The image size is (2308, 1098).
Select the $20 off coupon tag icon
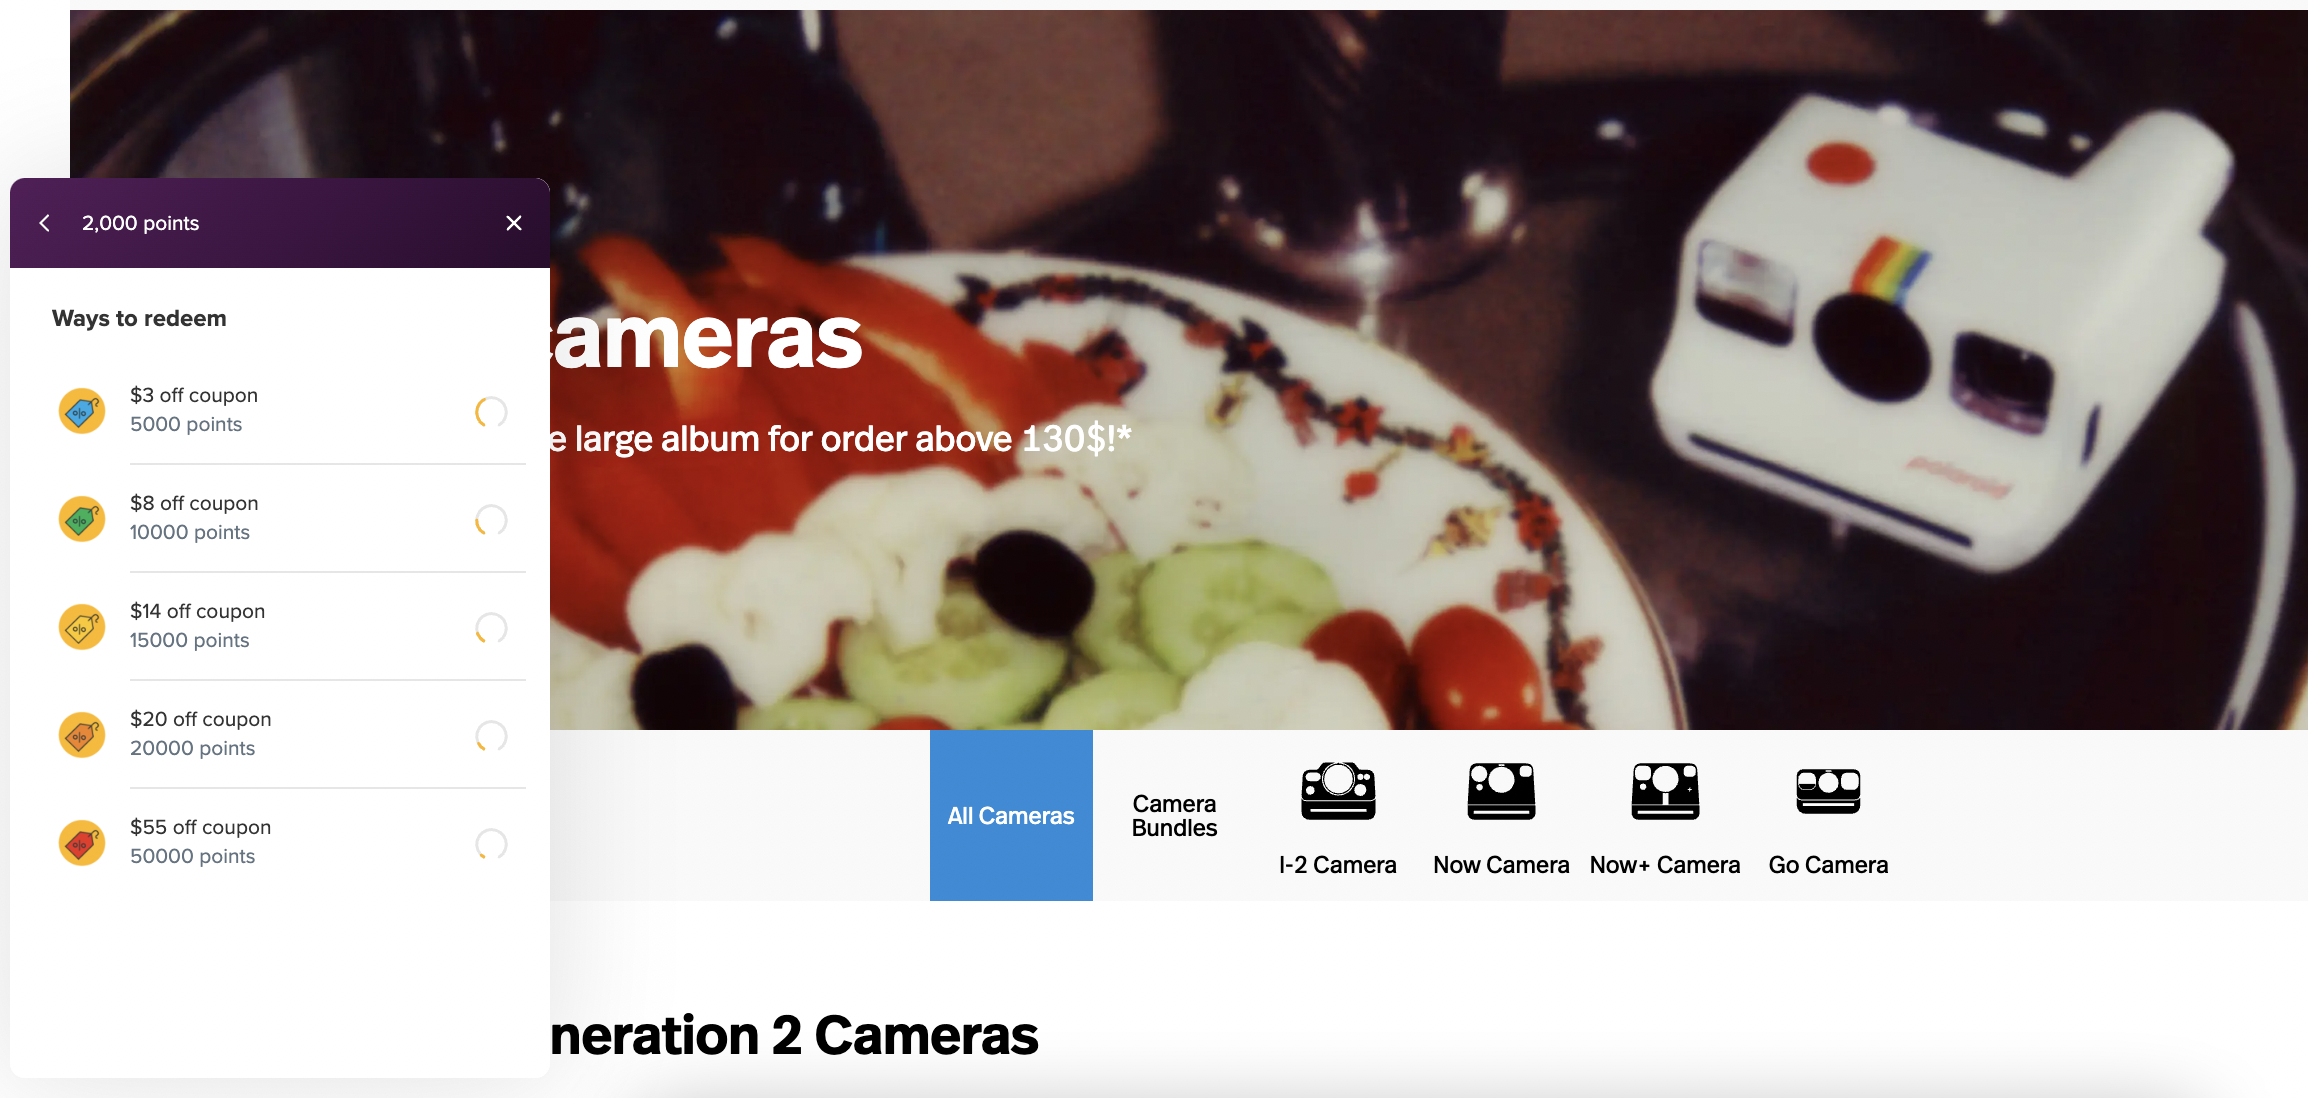82,733
